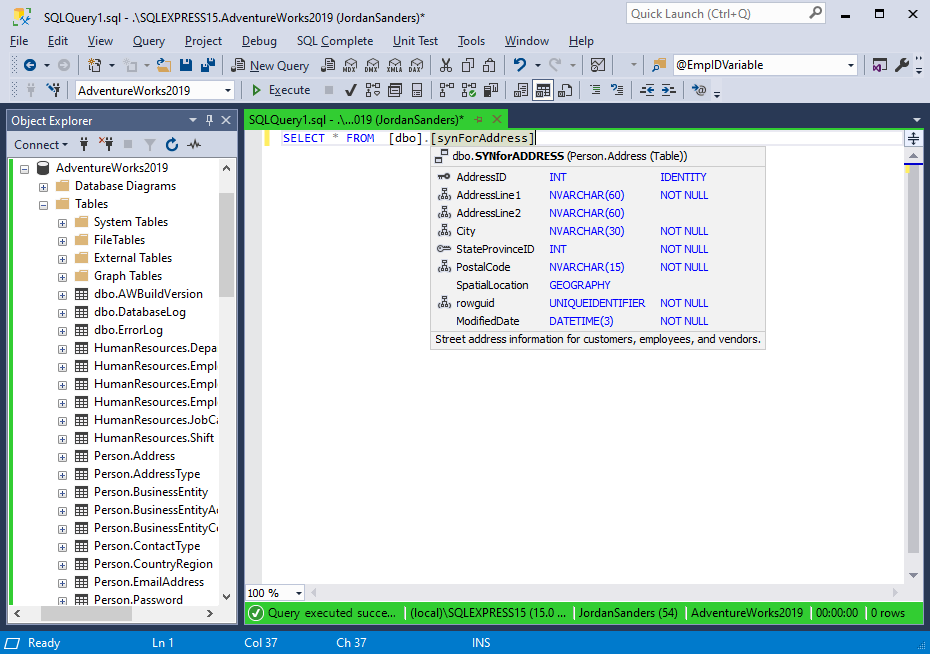Click the wrench Properties icon
This screenshot has height=654, width=930.
point(902,65)
